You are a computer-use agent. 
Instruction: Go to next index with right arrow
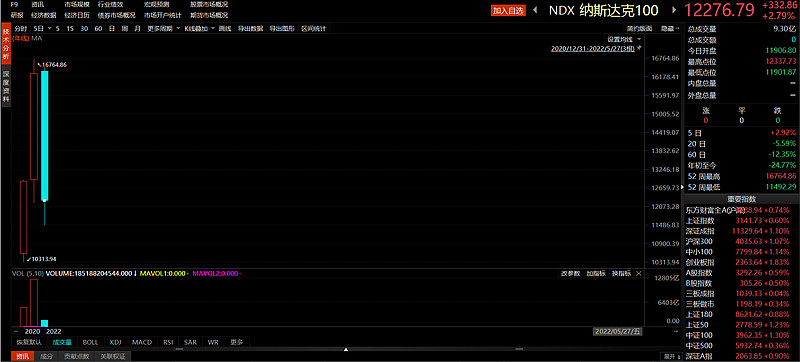pyautogui.click(x=674, y=10)
